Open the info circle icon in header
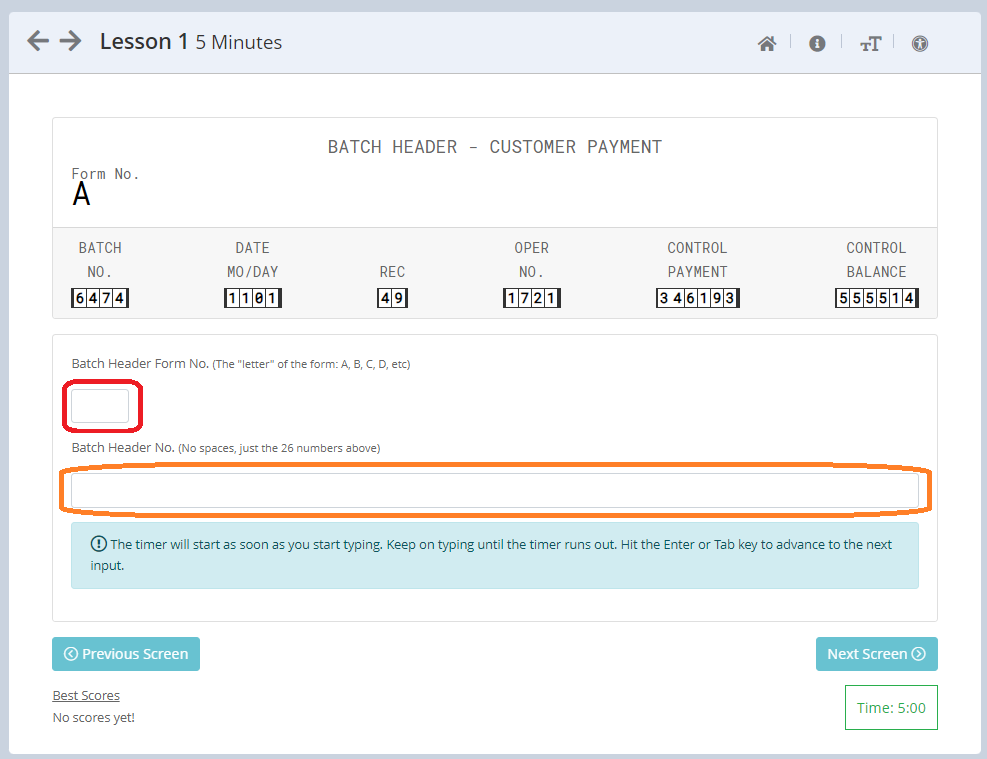 [x=817, y=43]
